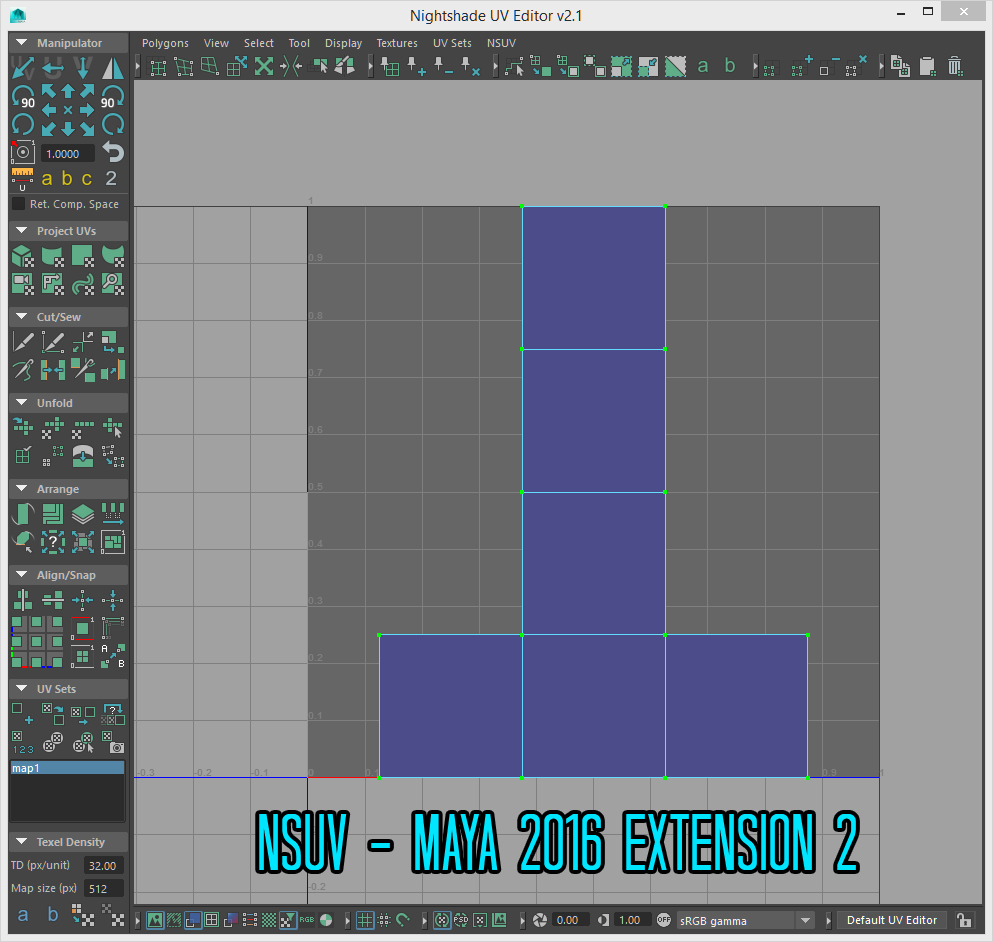Click the trash can icon in top toolbar
The height and width of the screenshot is (942, 993).
pos(955,67)
